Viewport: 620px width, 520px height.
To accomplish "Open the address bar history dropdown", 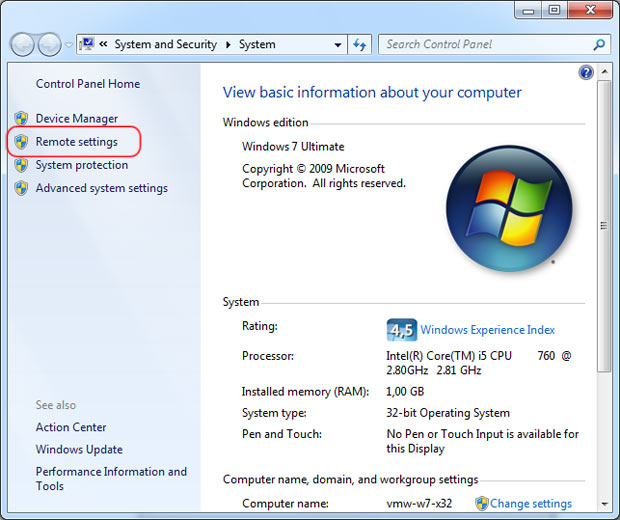I will [x=338, y=45].
